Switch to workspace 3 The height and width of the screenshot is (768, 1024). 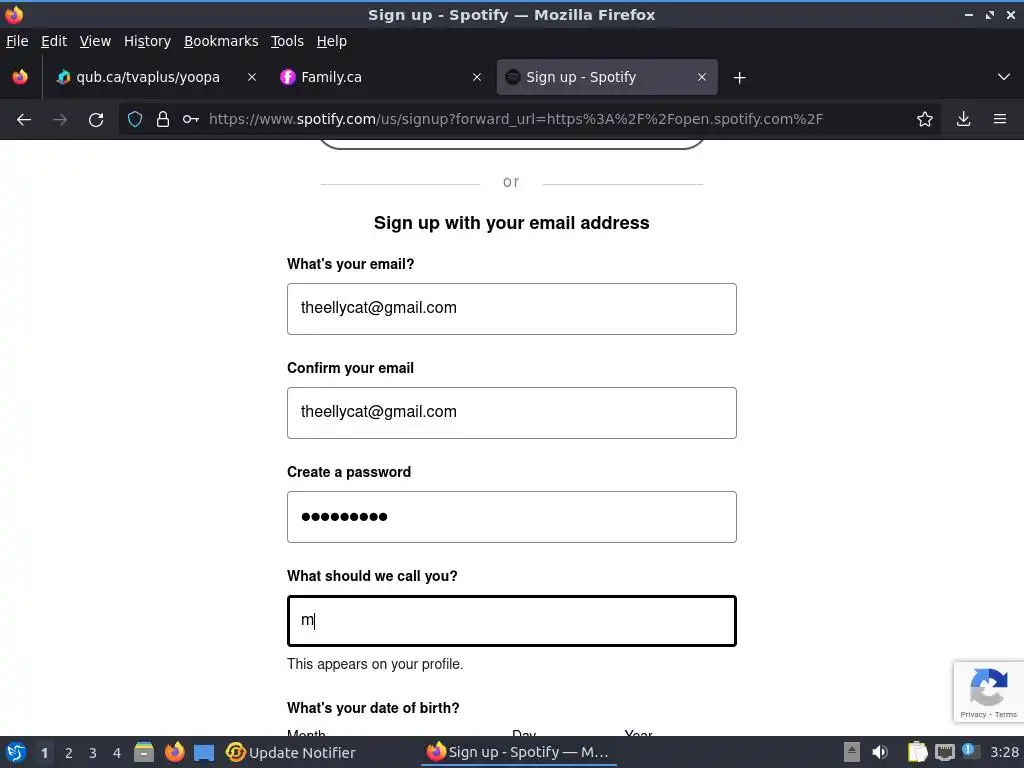(x=93, y=753)
